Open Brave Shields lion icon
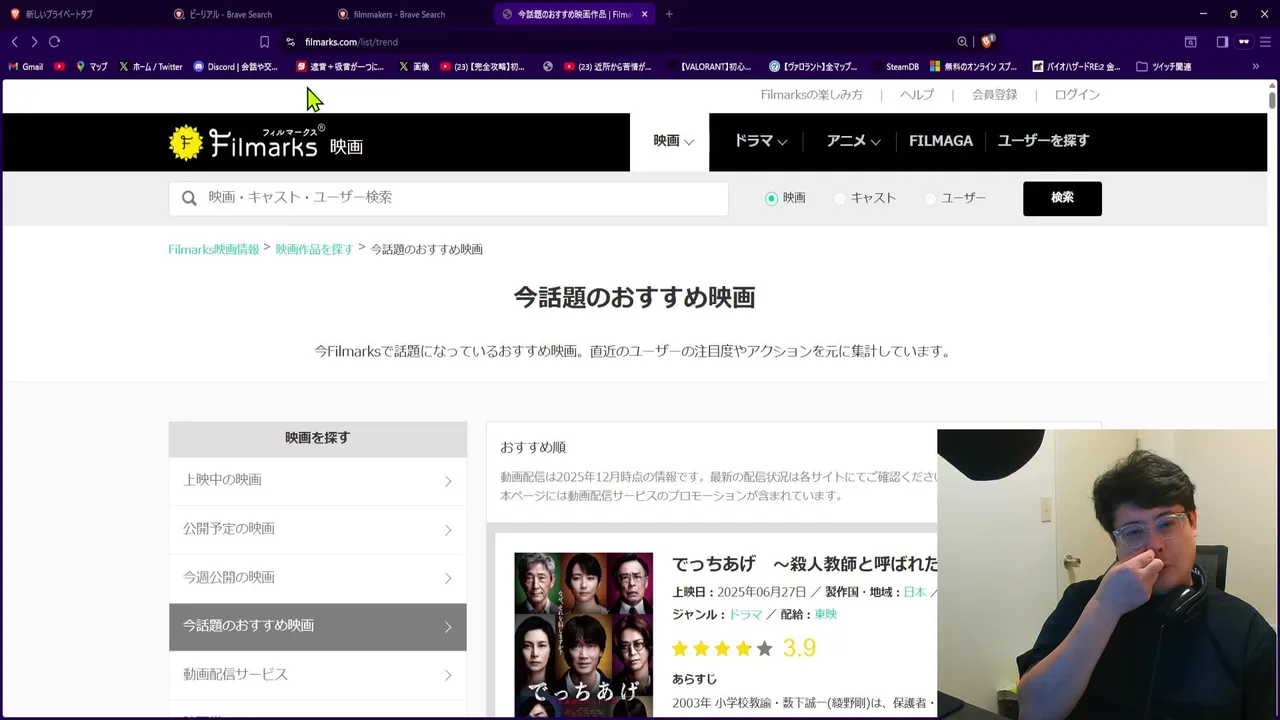Image resolution: width=1280 pixels, height=720 pixels. (x=987, y=42)
